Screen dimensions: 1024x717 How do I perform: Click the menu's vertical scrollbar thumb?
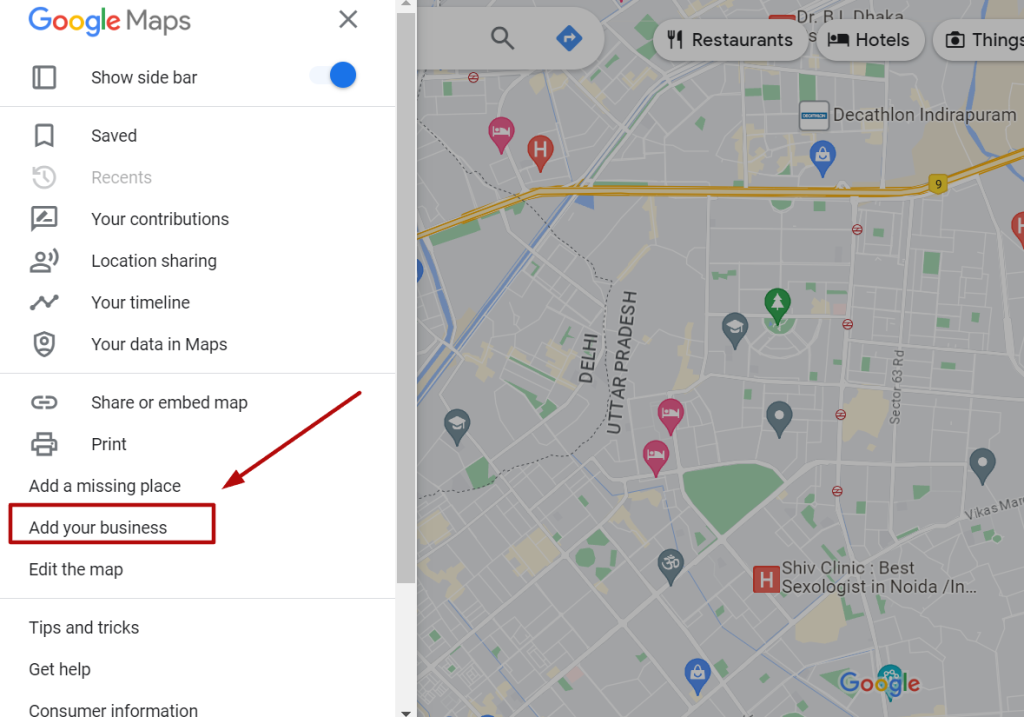click(x=406, y=298)
